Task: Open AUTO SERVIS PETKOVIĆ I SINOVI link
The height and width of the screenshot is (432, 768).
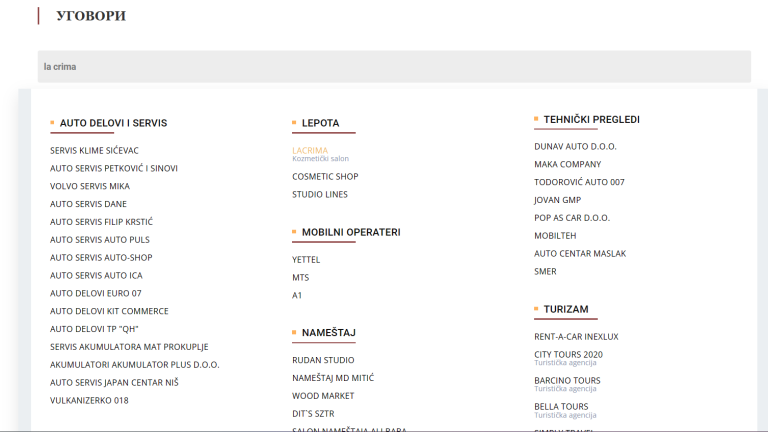Action: [114, 168]
